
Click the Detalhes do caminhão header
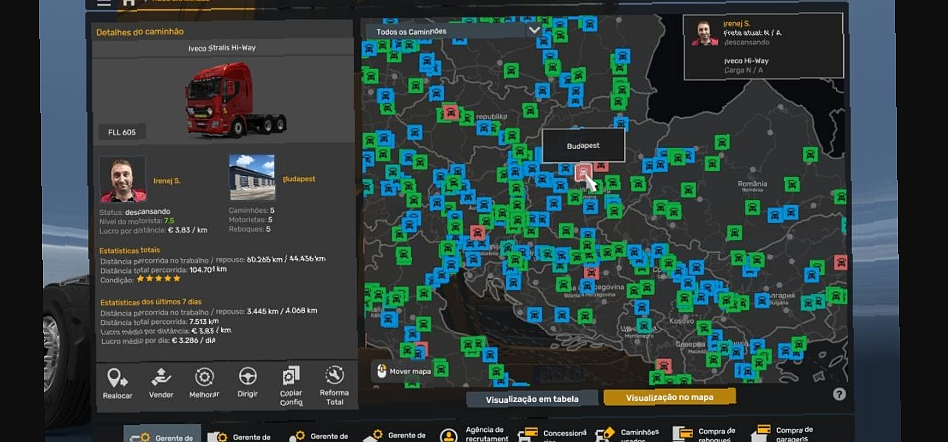pos(140,31)
